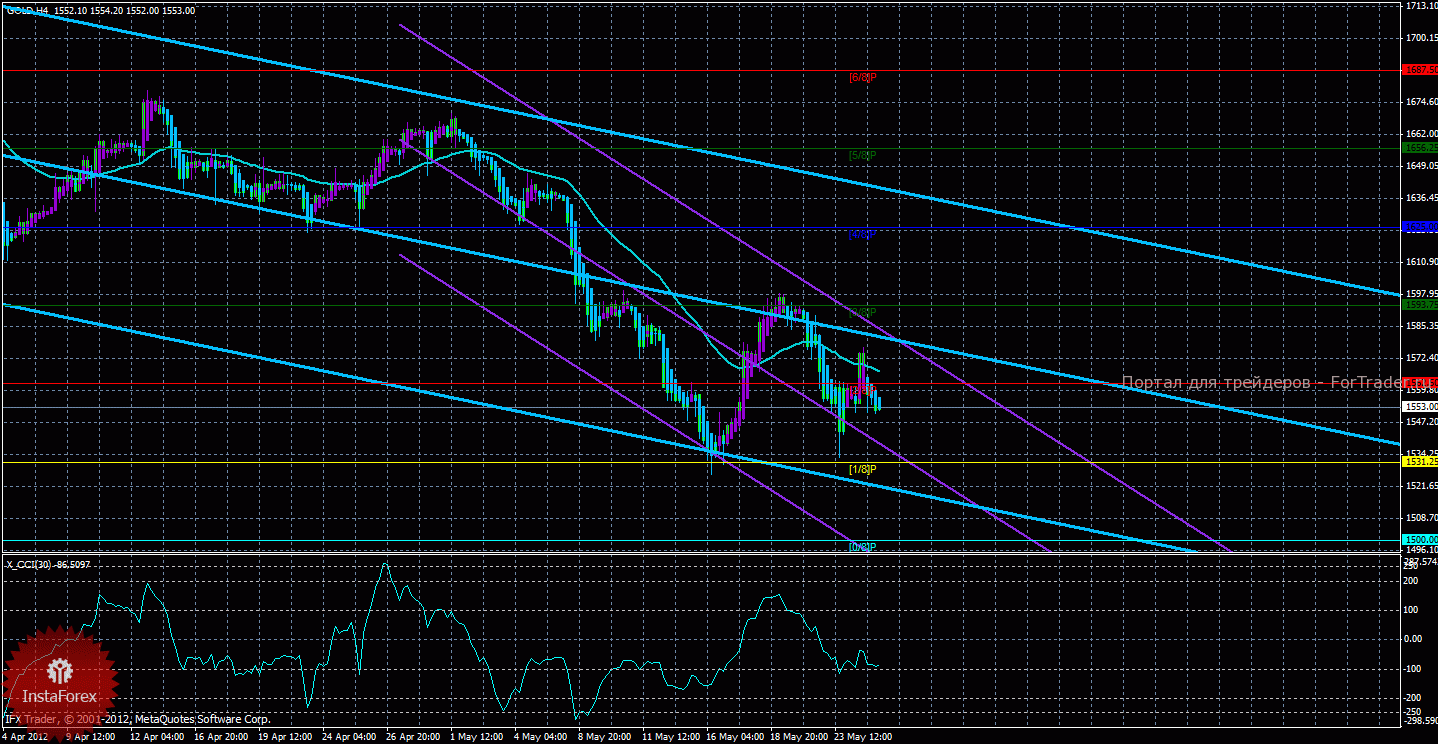
Task: Click 1649.05 on the price scale
Action: pos(1421,166)
